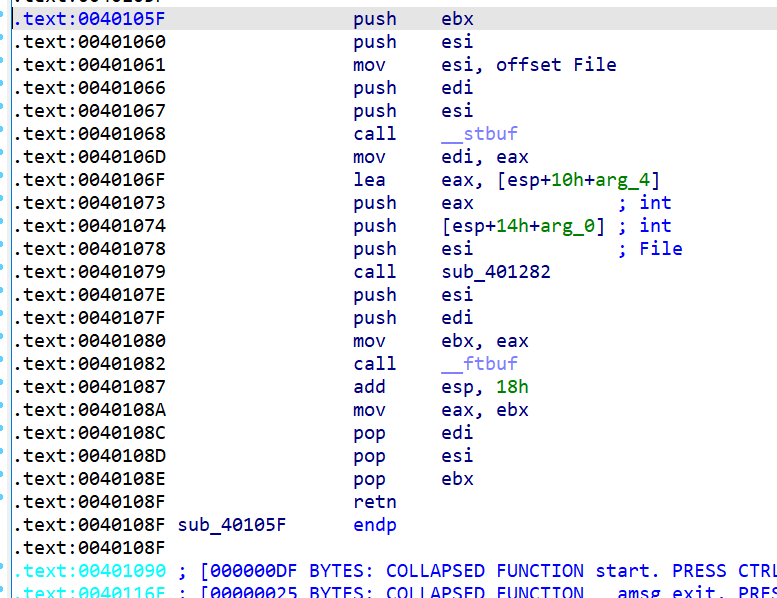
Task: Select 'mov edi, eax' instruction
Action: point(441,157)
